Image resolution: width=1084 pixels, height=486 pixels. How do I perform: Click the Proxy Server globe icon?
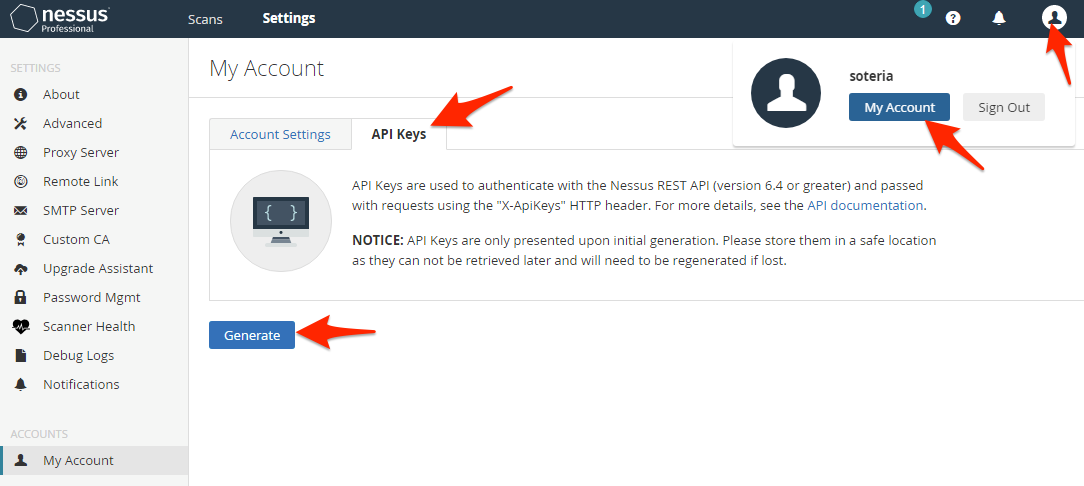tap(21, 153)
